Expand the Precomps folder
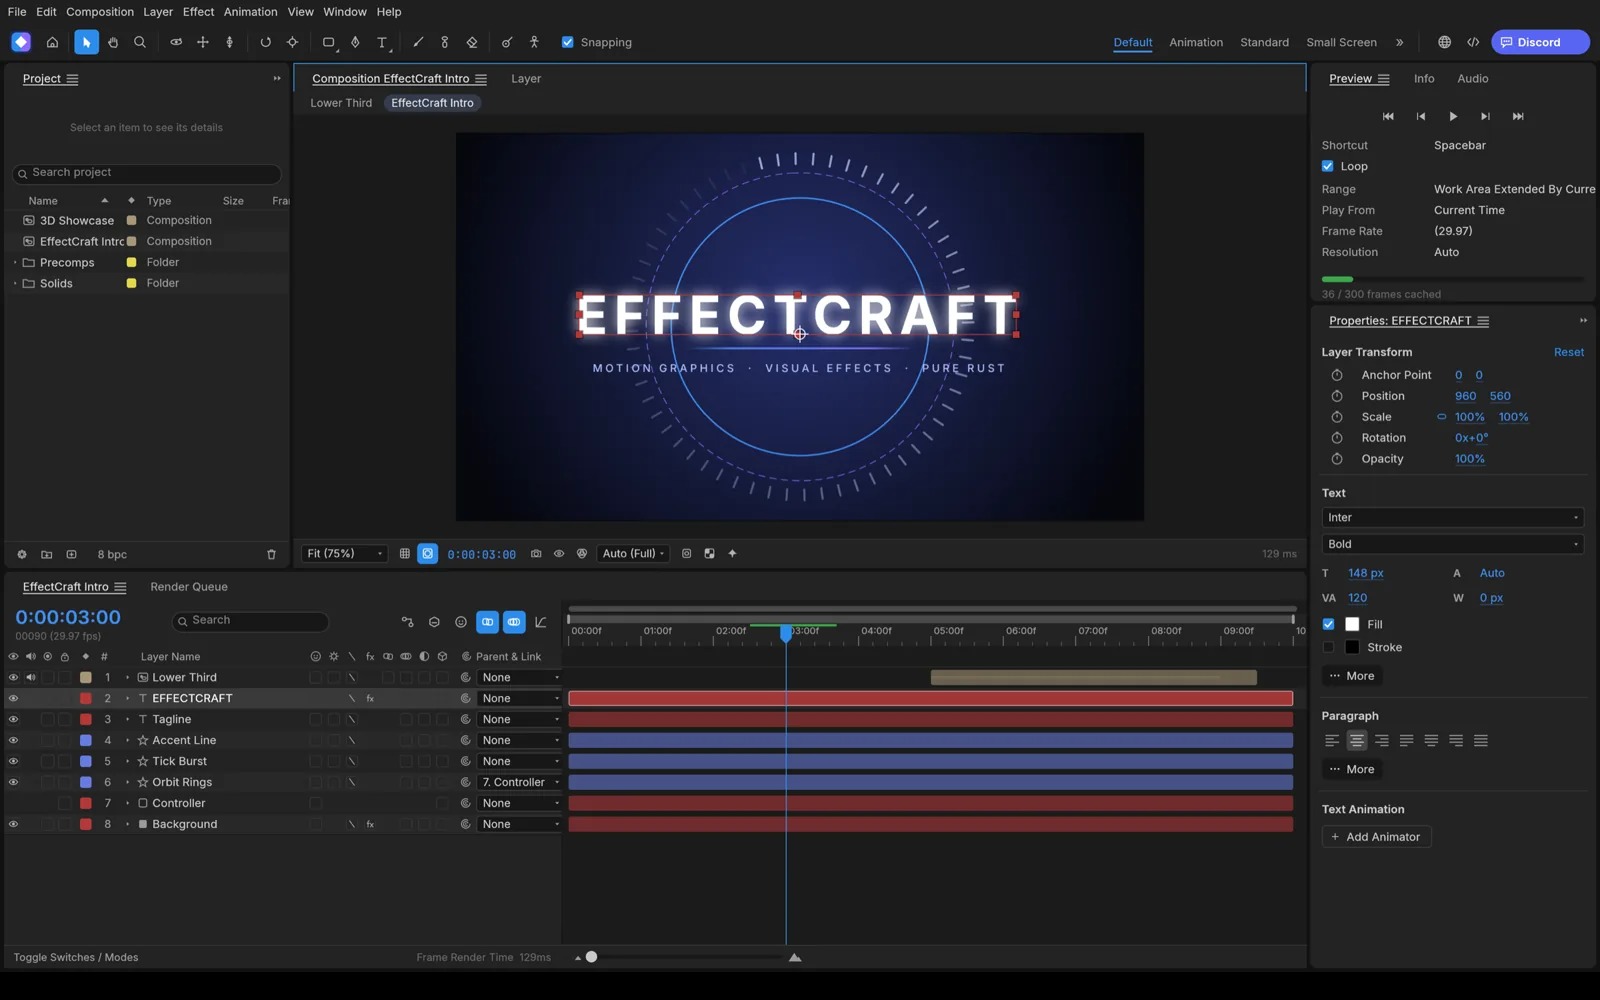This screenshot has height=1000, width=1600. point(15,262)
